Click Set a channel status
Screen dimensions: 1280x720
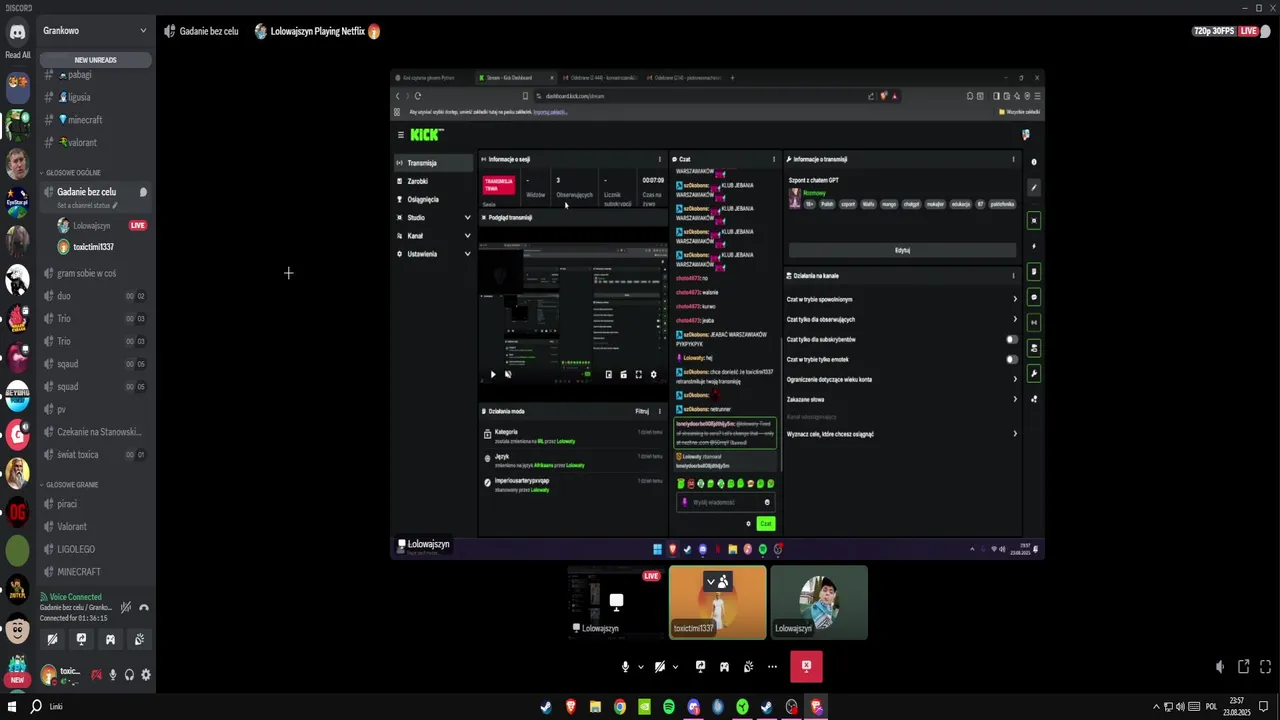(87, 205)
